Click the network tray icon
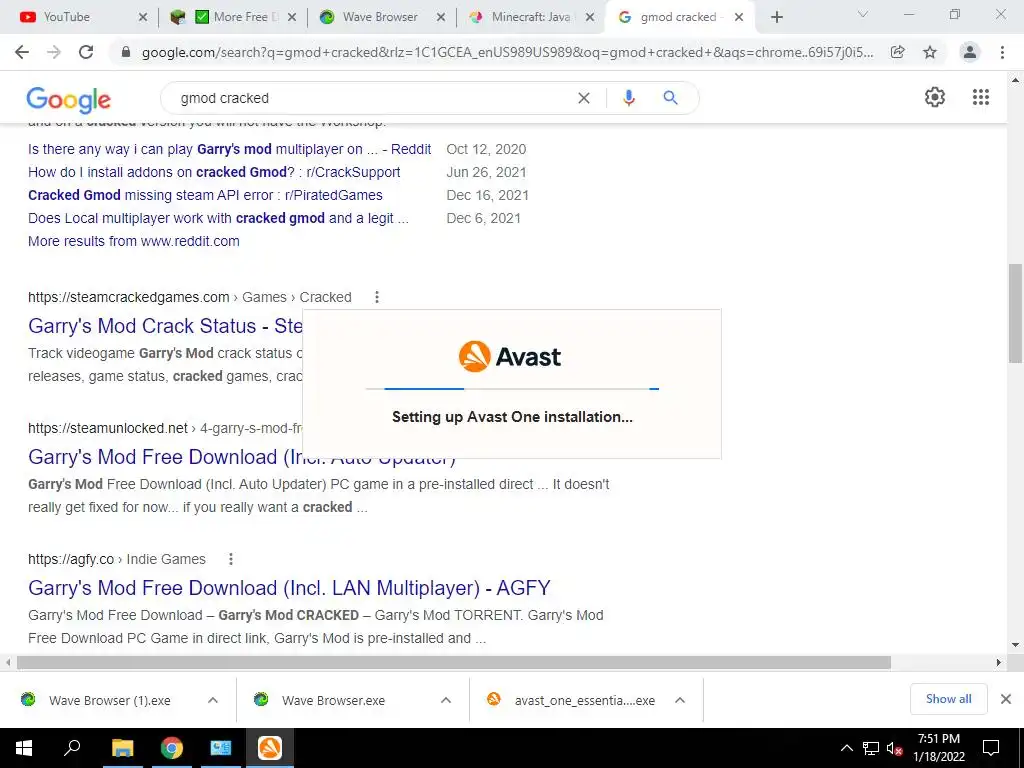 [x=871, y=748]
